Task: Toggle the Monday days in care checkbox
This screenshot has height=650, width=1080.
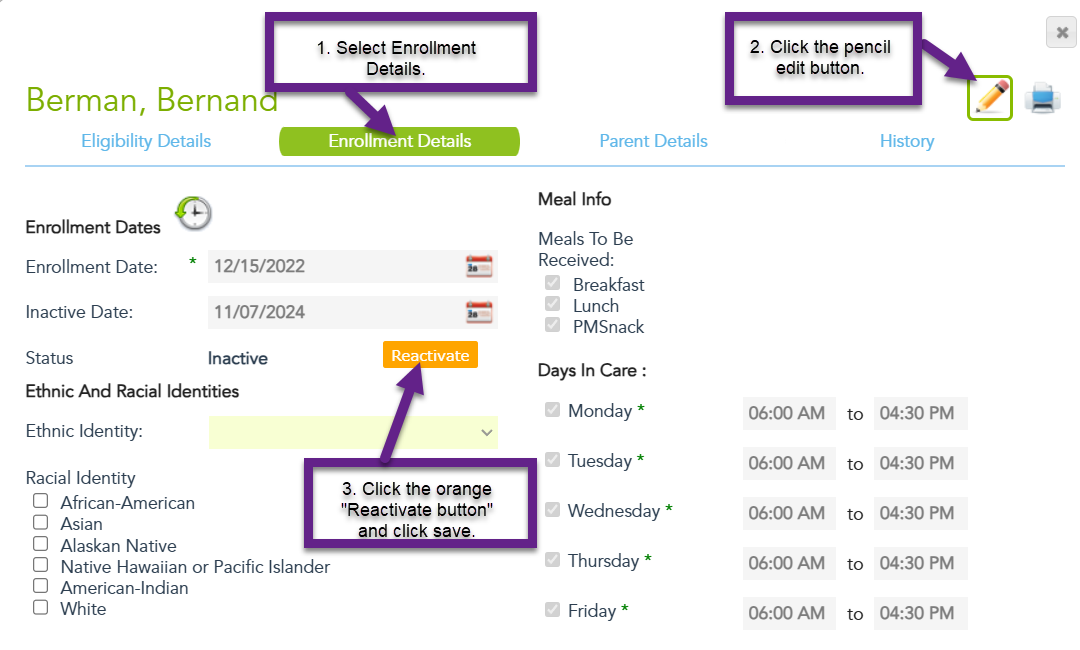Action: (x=552, y=410)
